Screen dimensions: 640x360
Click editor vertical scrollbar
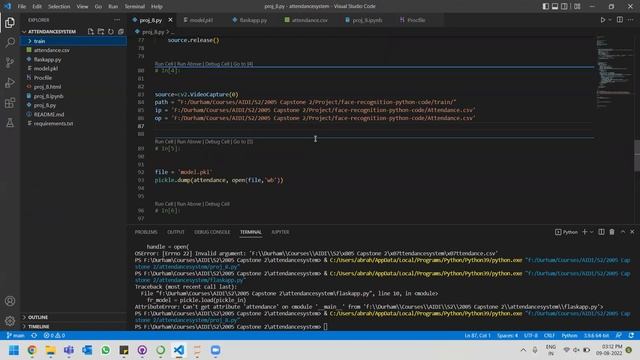click(637, 156)
